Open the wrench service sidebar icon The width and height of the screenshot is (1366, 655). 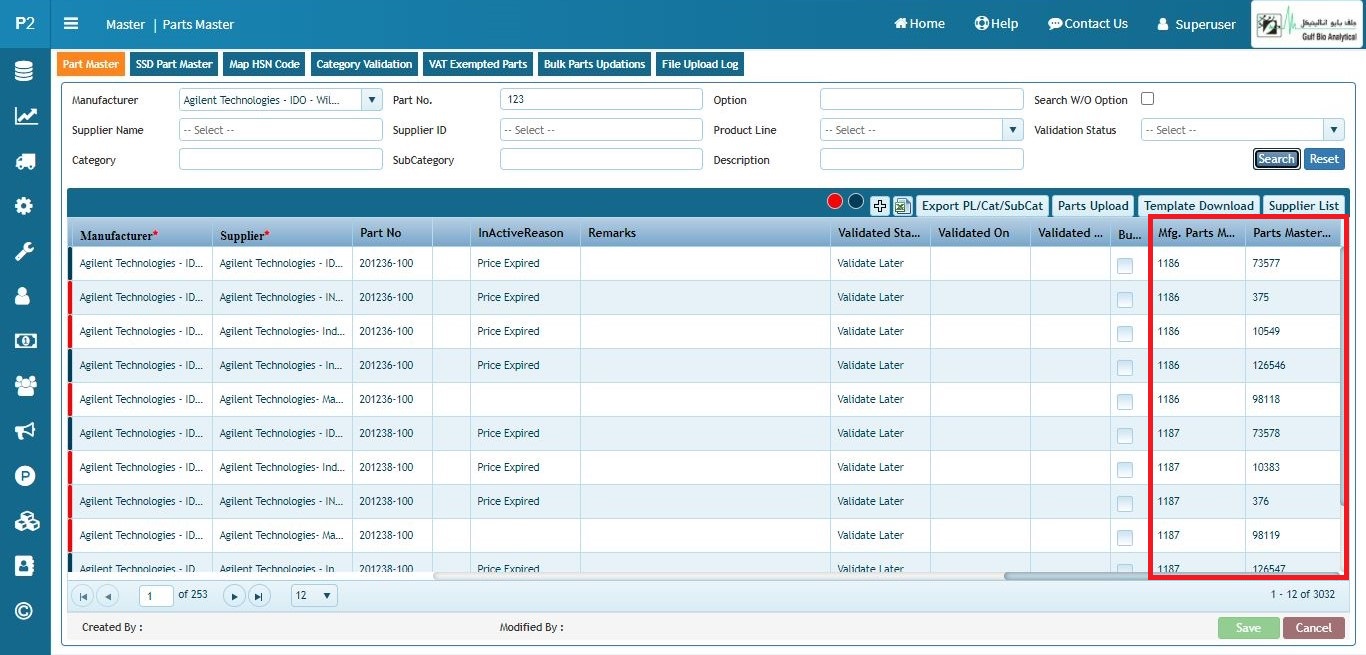click(25, 251)
